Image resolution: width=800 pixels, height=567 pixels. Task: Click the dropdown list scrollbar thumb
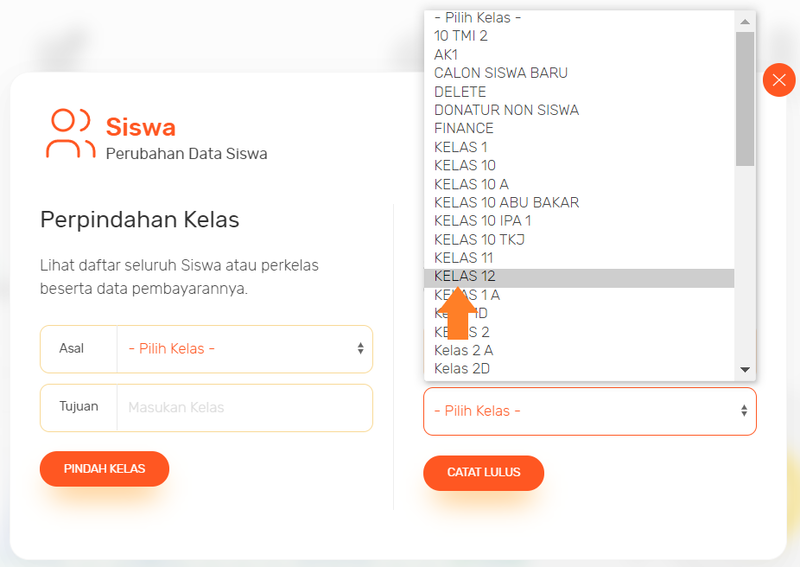coord(745,99)
